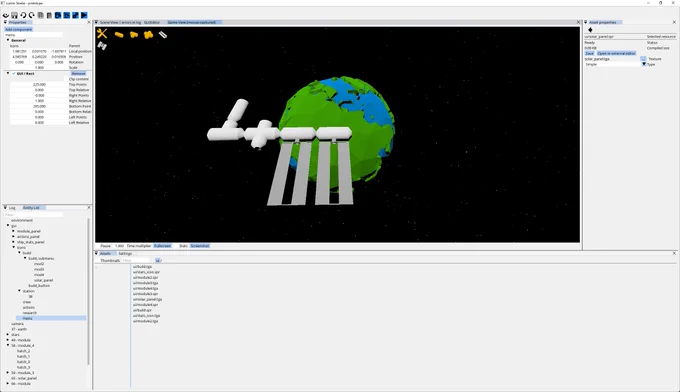This screenshot has height=392, width=680.
Task: Select the orange cross-shaped module icon
Action: (x=148, y=35)
